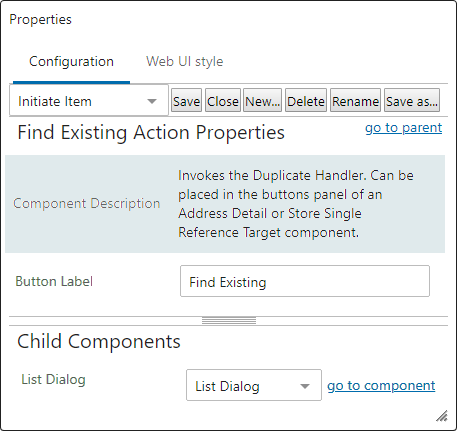Expand the List Dialog combo box
Image resolution: width=457 pixels, height=431 pixels.
tap(254, 385)
